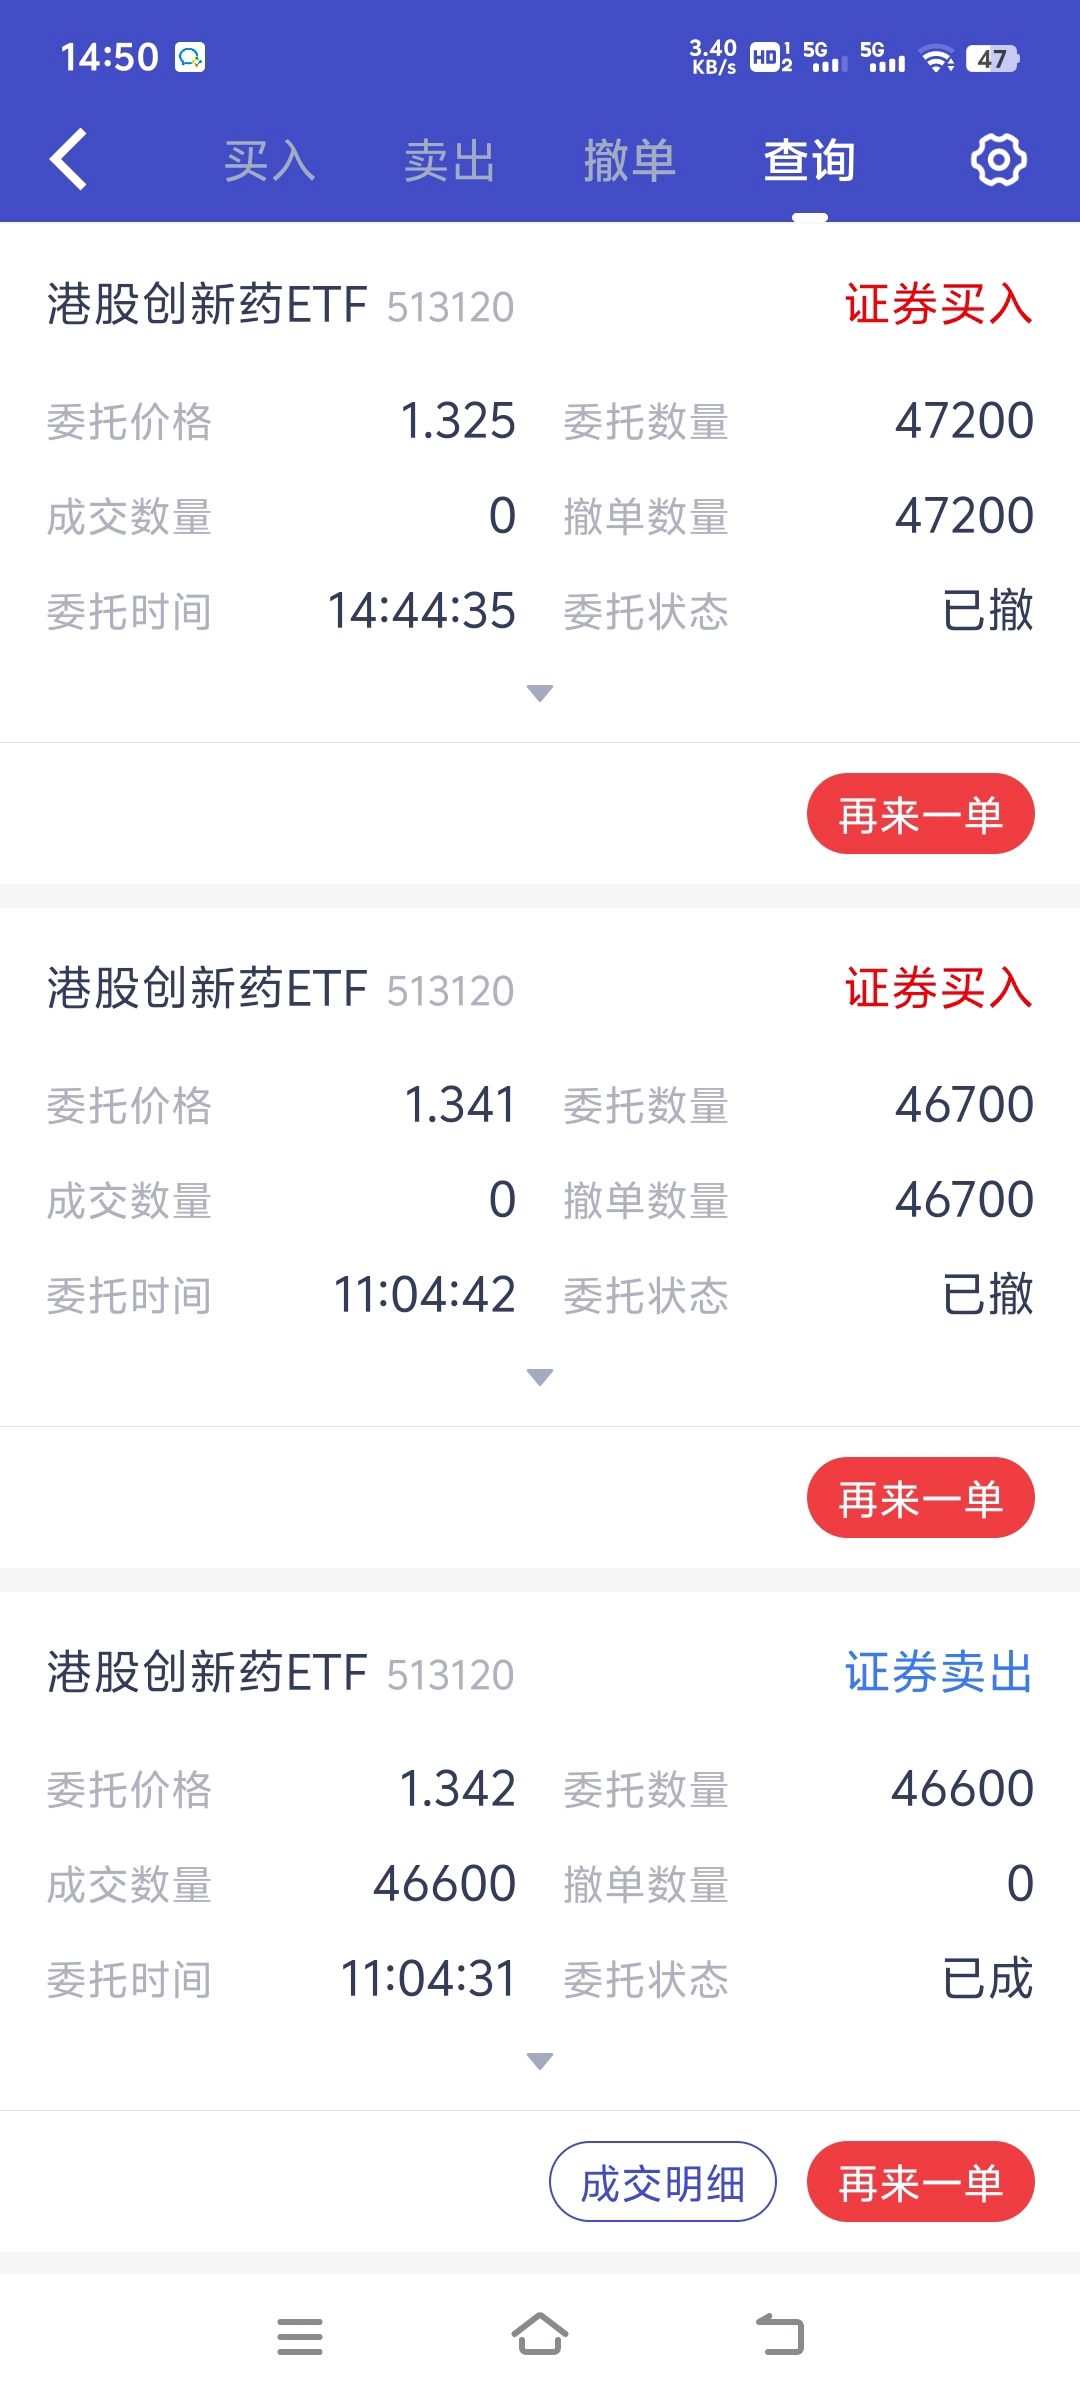Expand details of the 14:44:35 order

[540, 693]
